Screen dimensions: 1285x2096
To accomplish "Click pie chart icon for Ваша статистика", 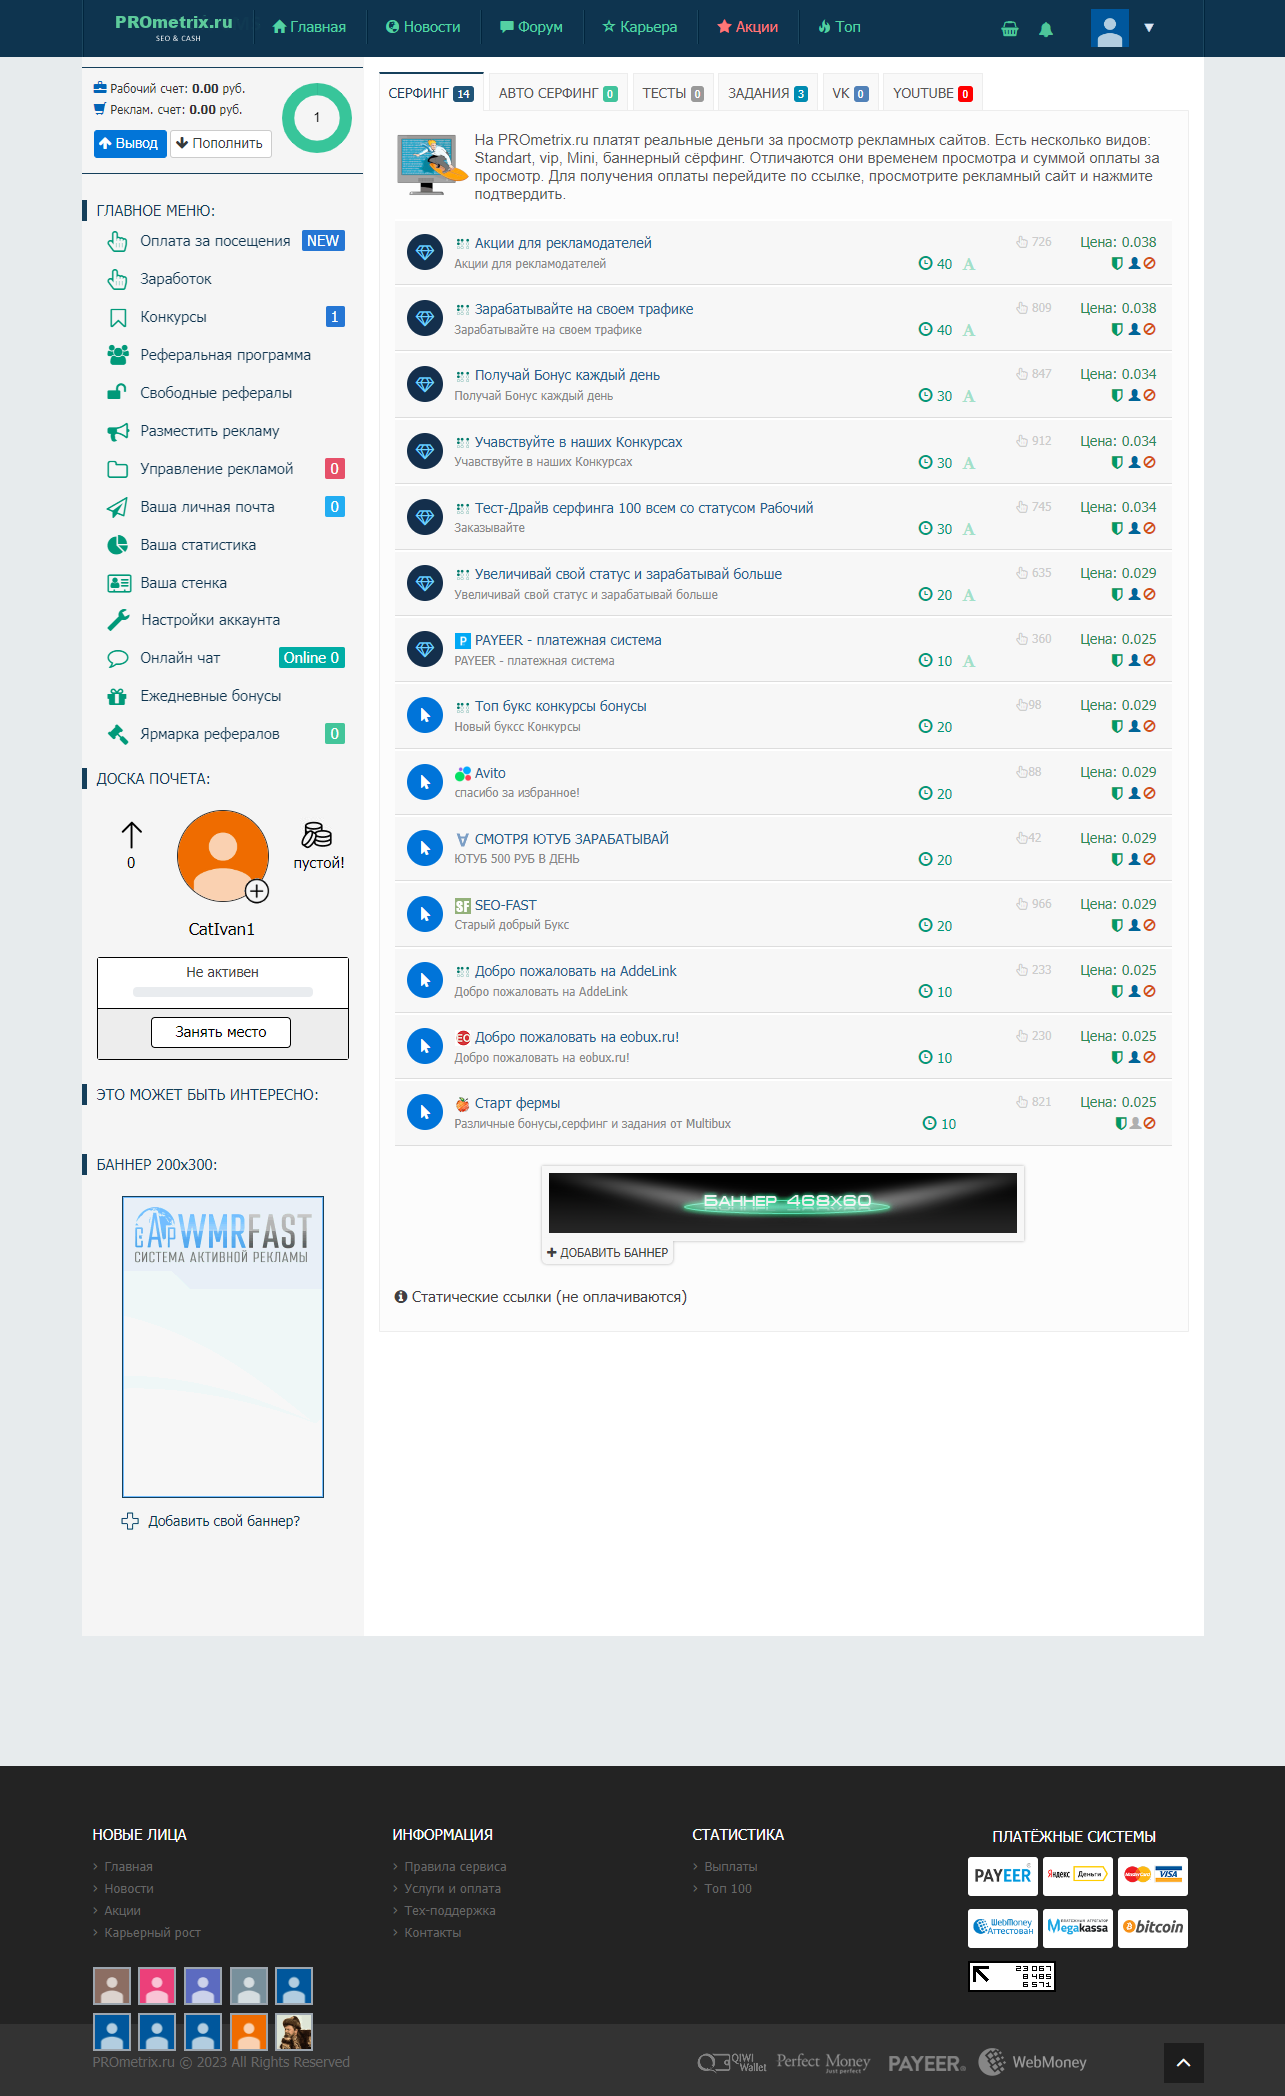I will point(118,545).
